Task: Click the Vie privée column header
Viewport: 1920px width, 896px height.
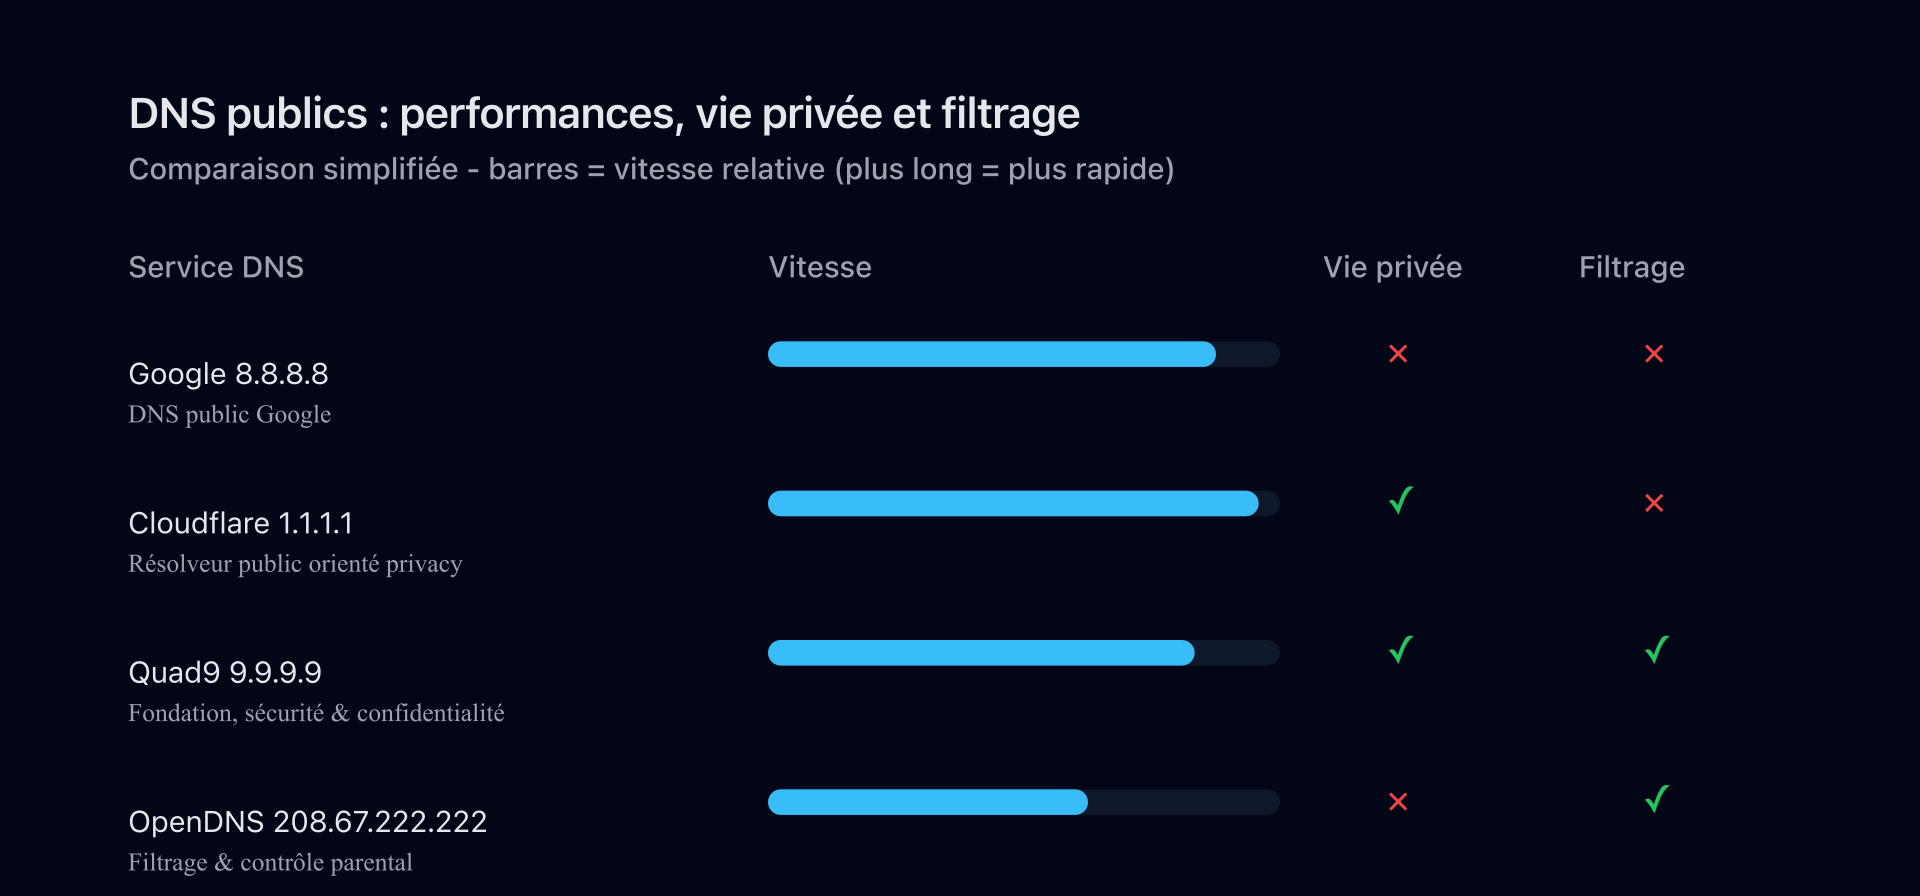Action: click(1392, 267)
